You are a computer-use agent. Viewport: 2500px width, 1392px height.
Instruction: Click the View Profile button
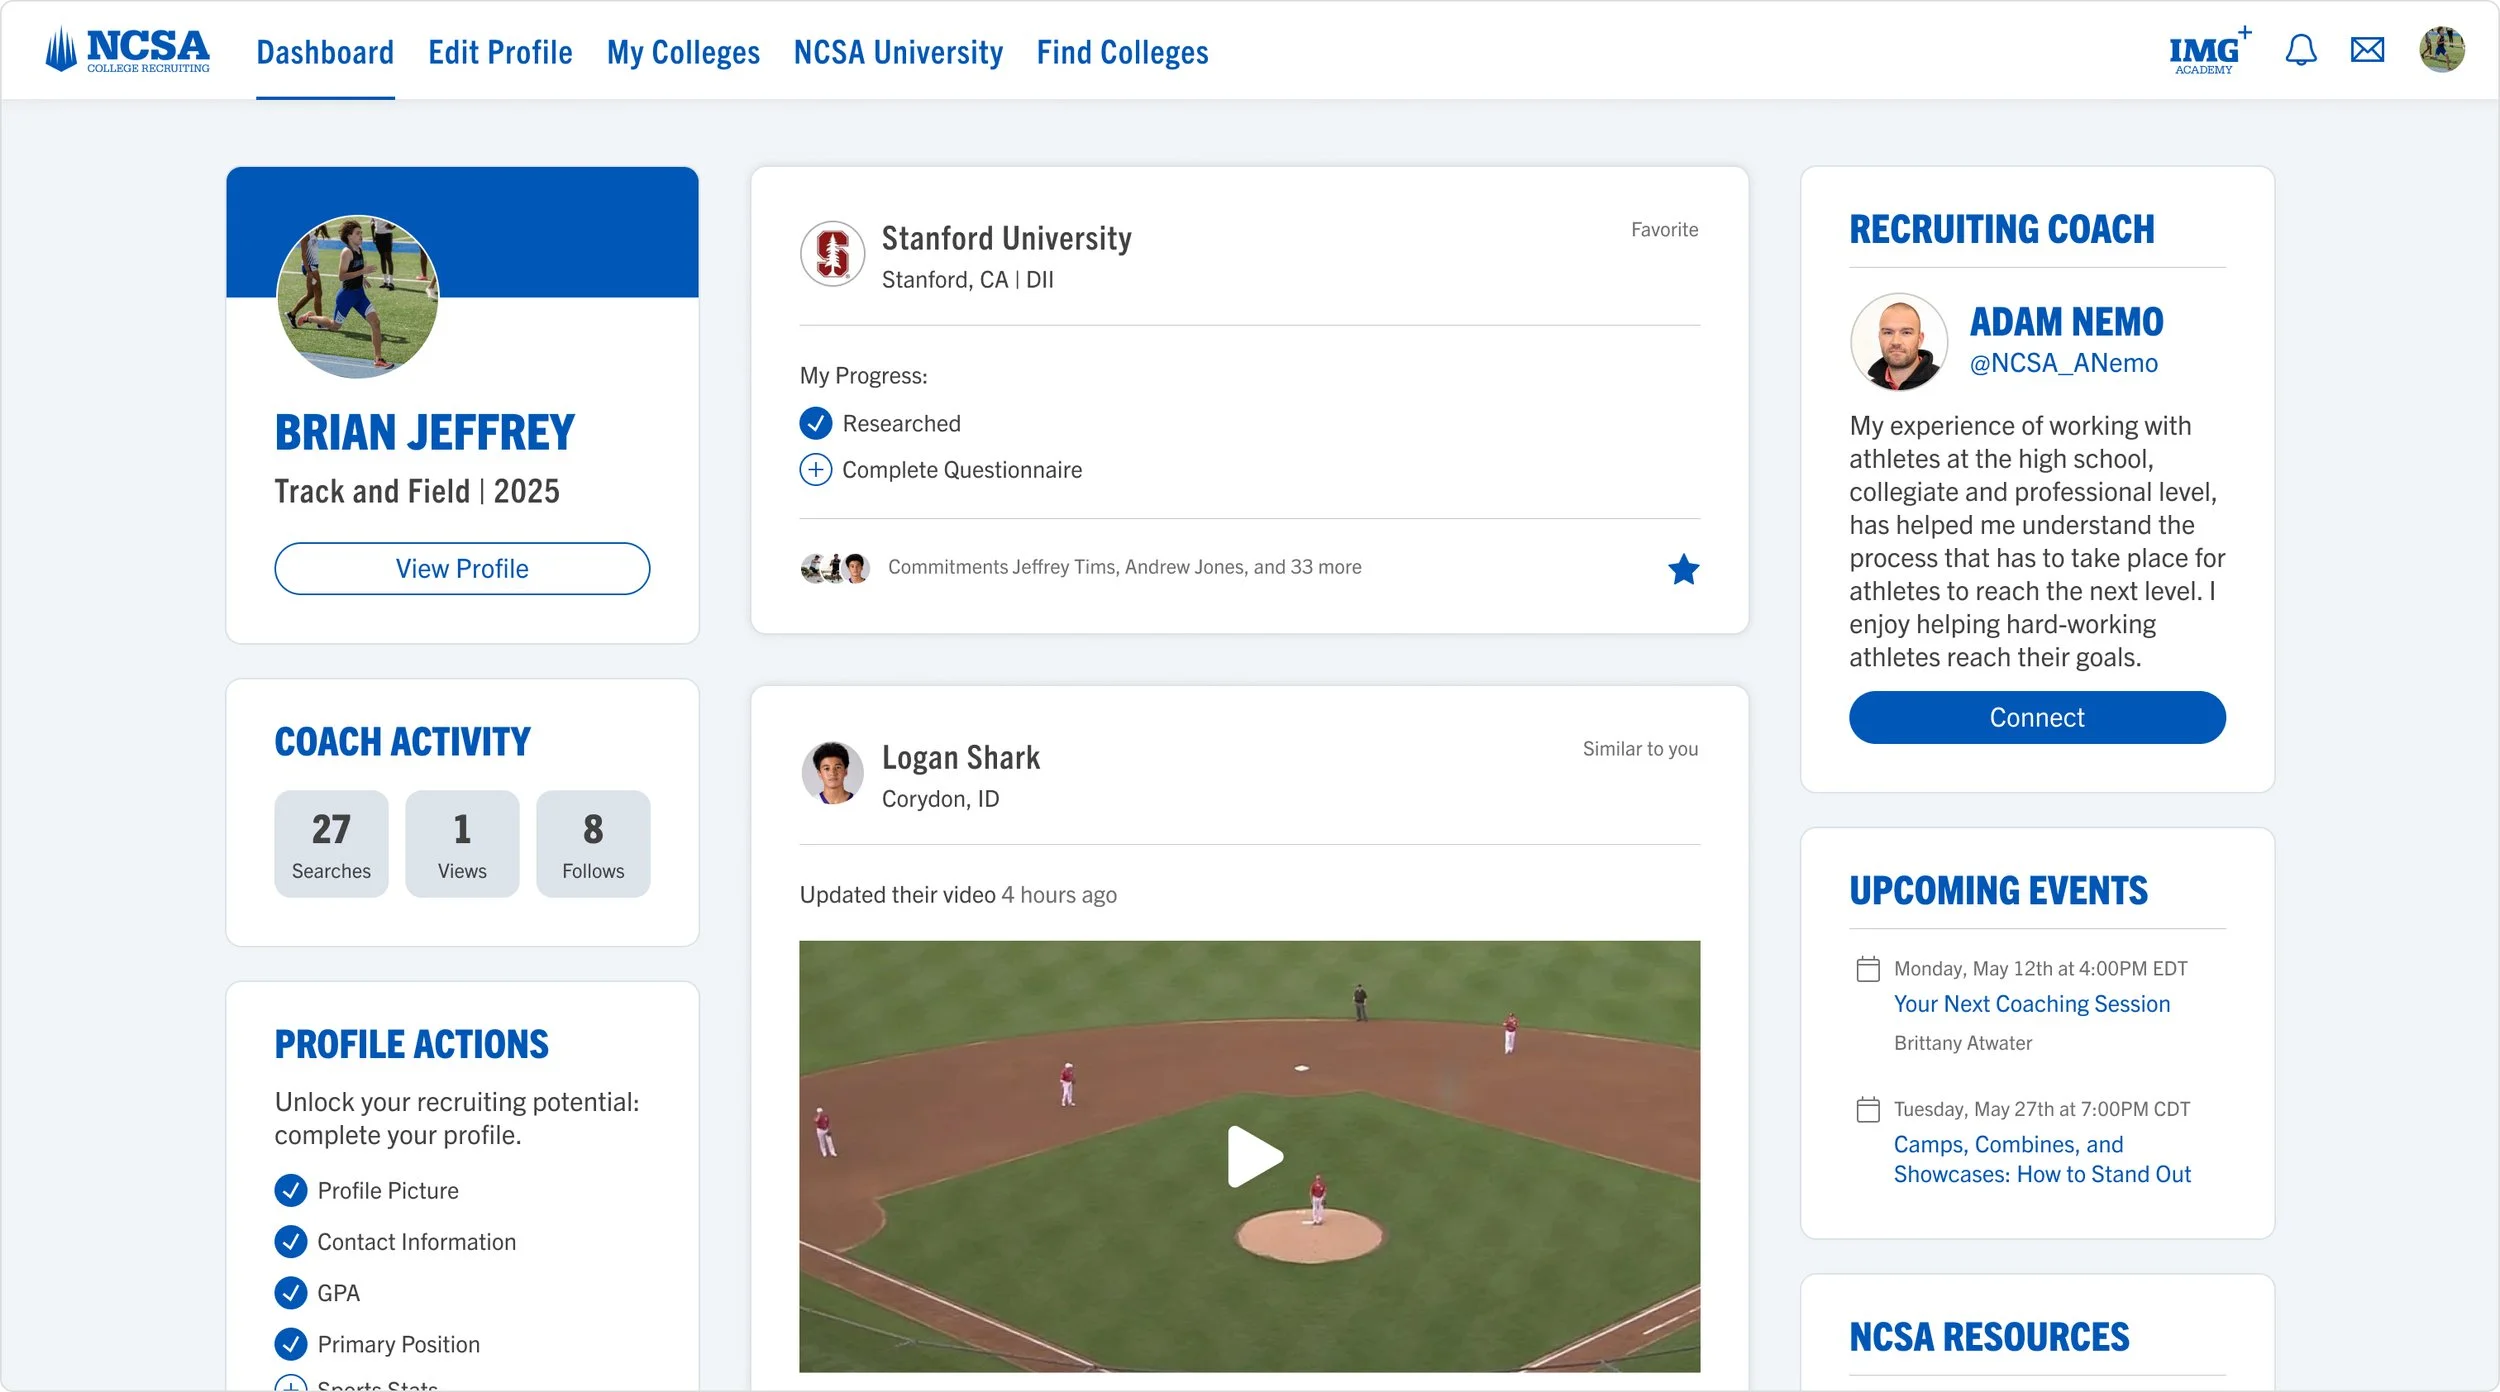[462, 569]
